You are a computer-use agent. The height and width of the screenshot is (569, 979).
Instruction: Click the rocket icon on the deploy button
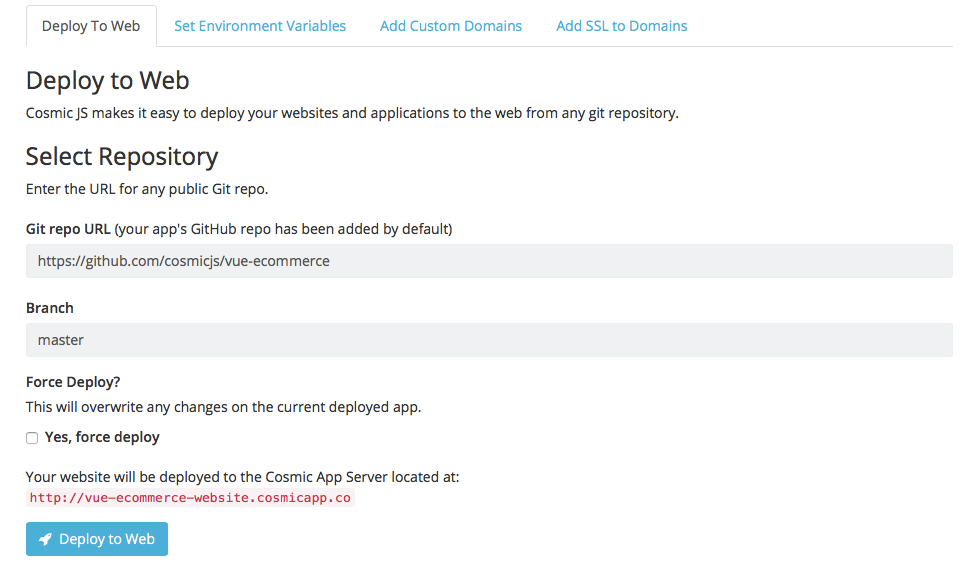point(45,539)
